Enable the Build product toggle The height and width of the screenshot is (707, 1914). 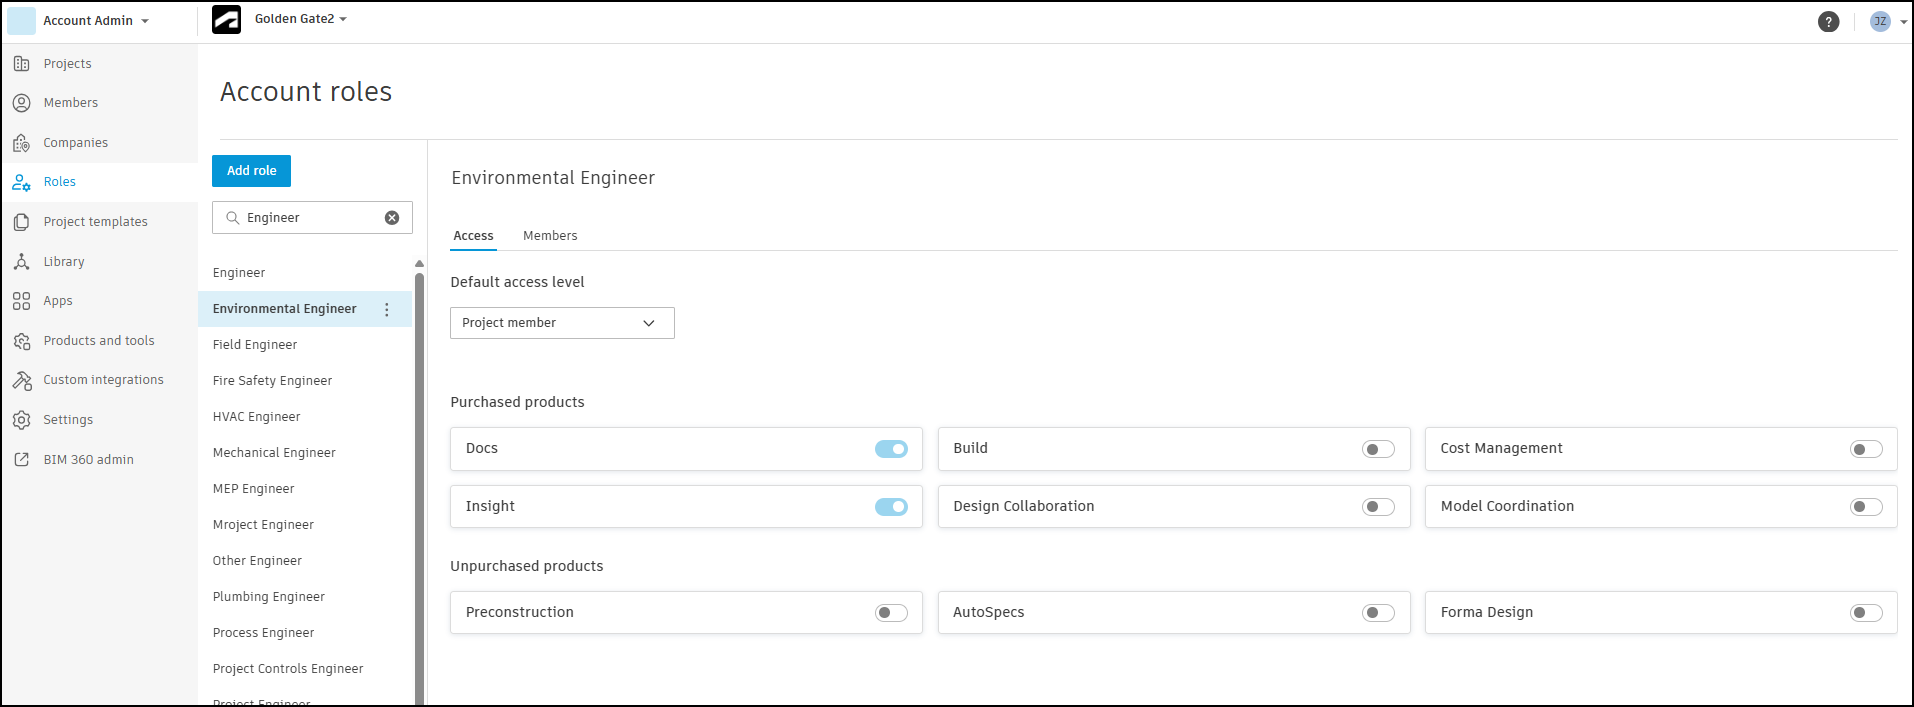(1378, 449)
